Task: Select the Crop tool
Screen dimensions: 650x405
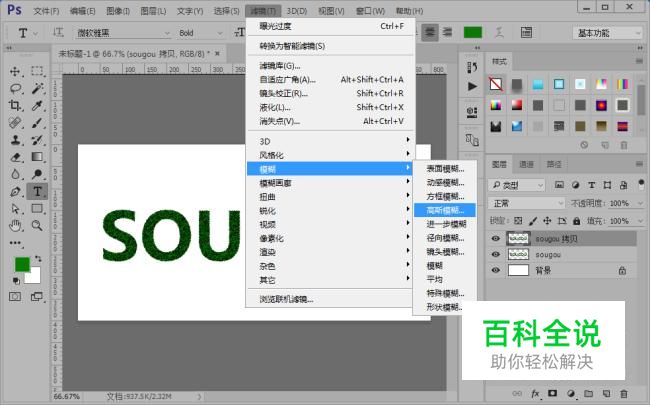Action: (16, 106)
